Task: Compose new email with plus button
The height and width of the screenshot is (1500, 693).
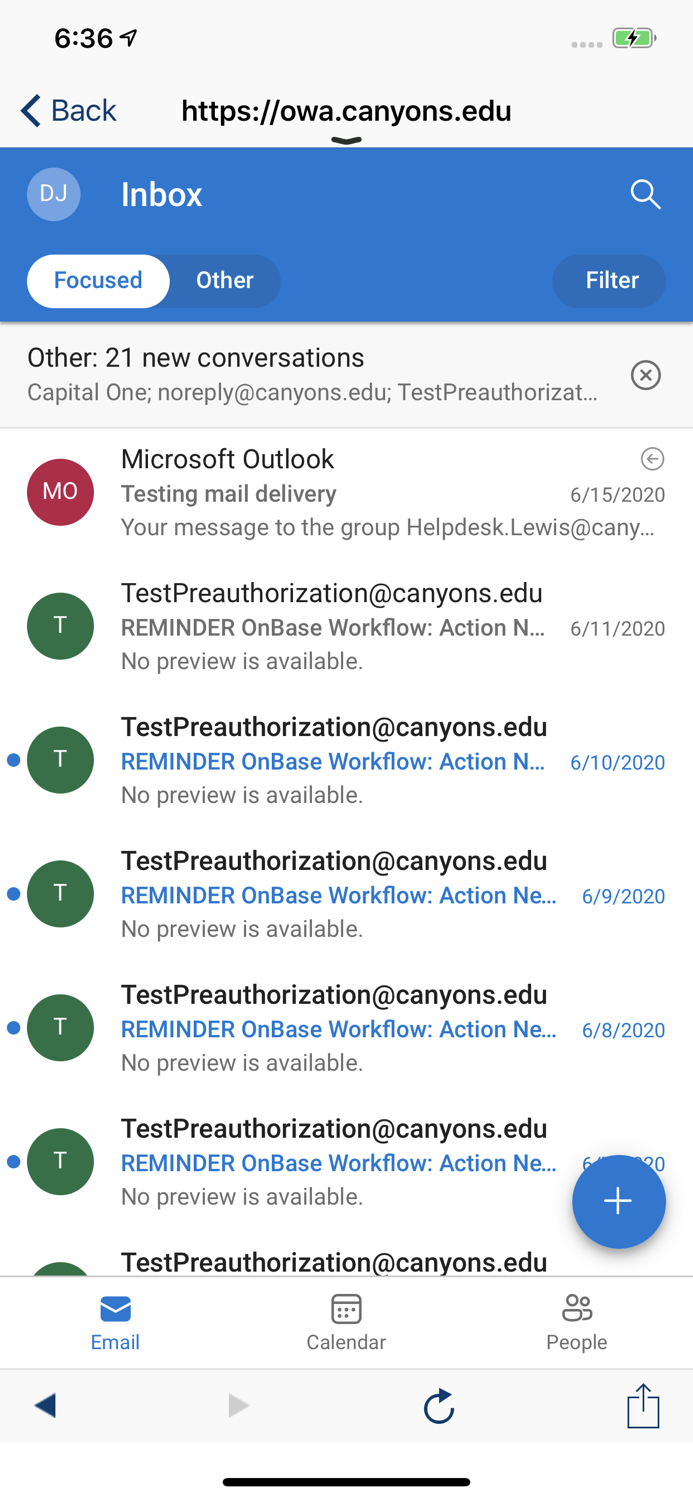Action: [x=618, y=1201]
